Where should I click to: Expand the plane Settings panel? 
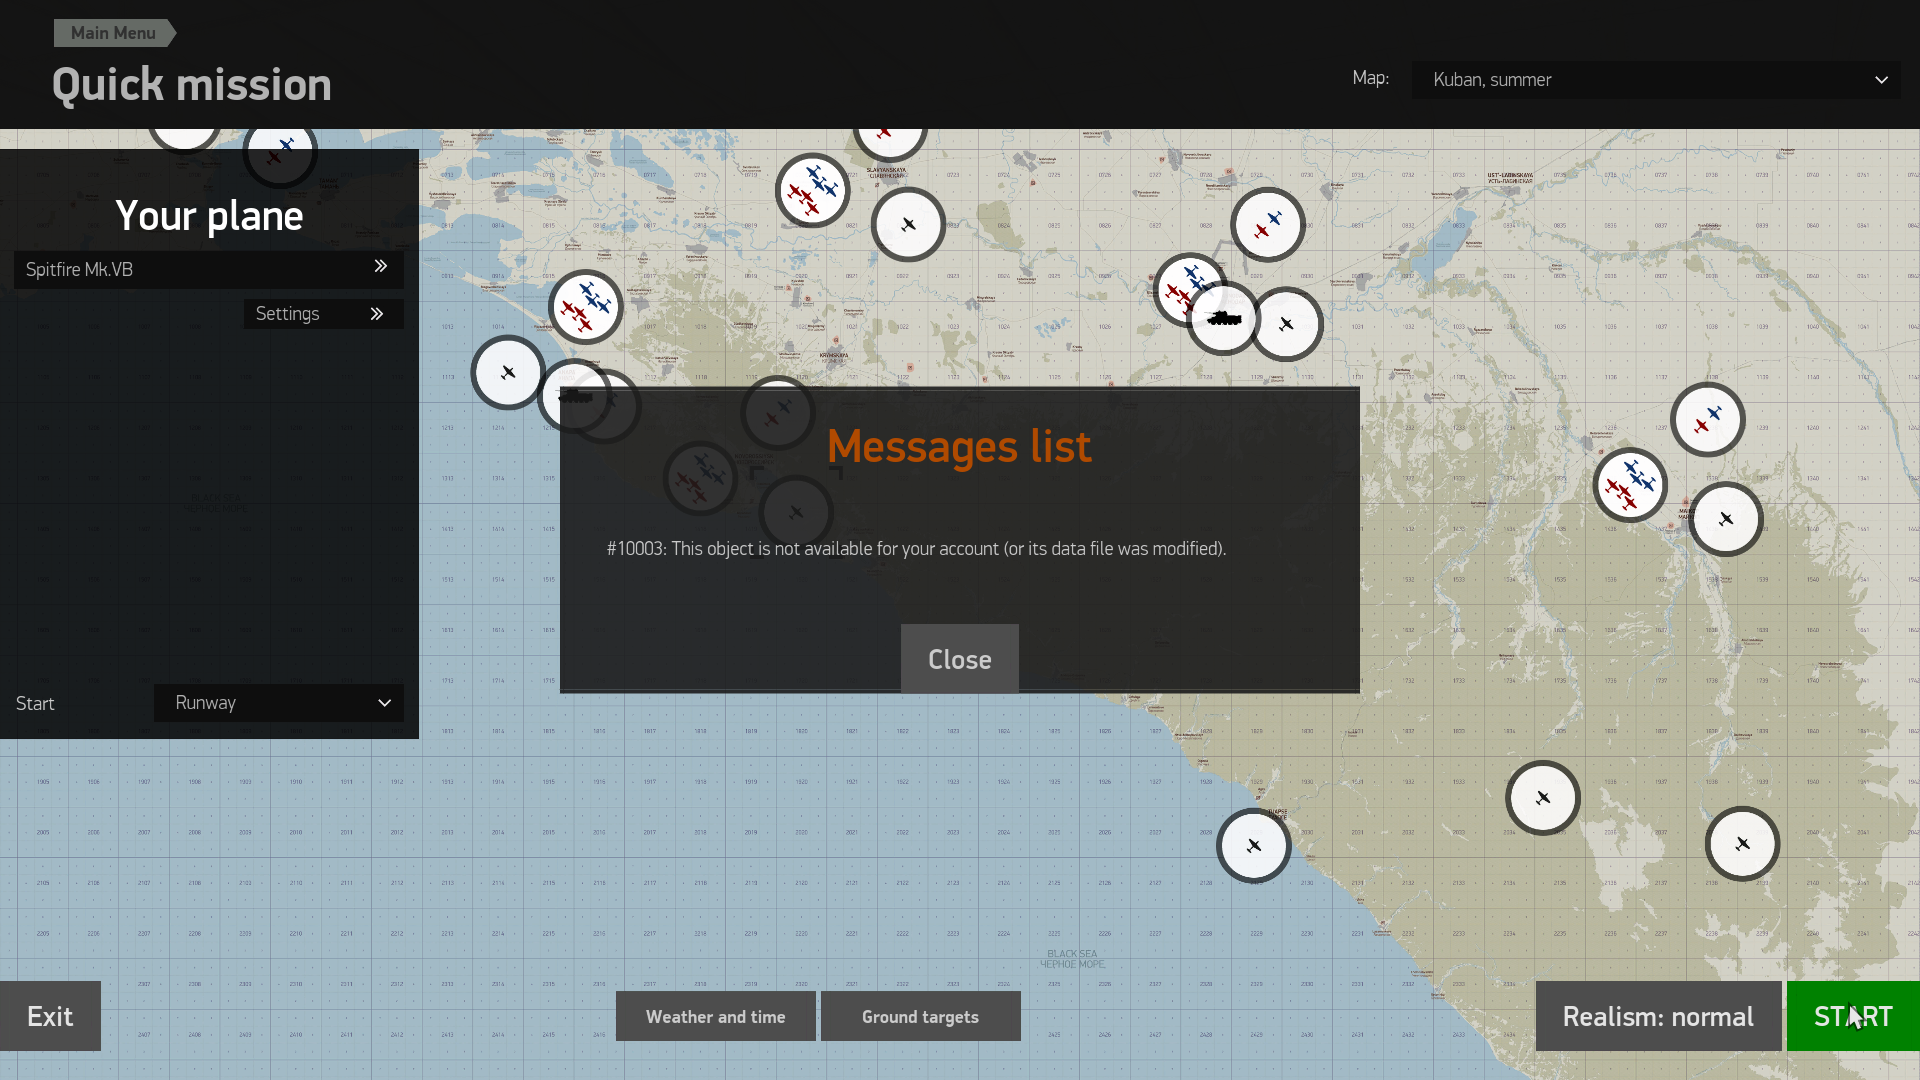[323, 314]
